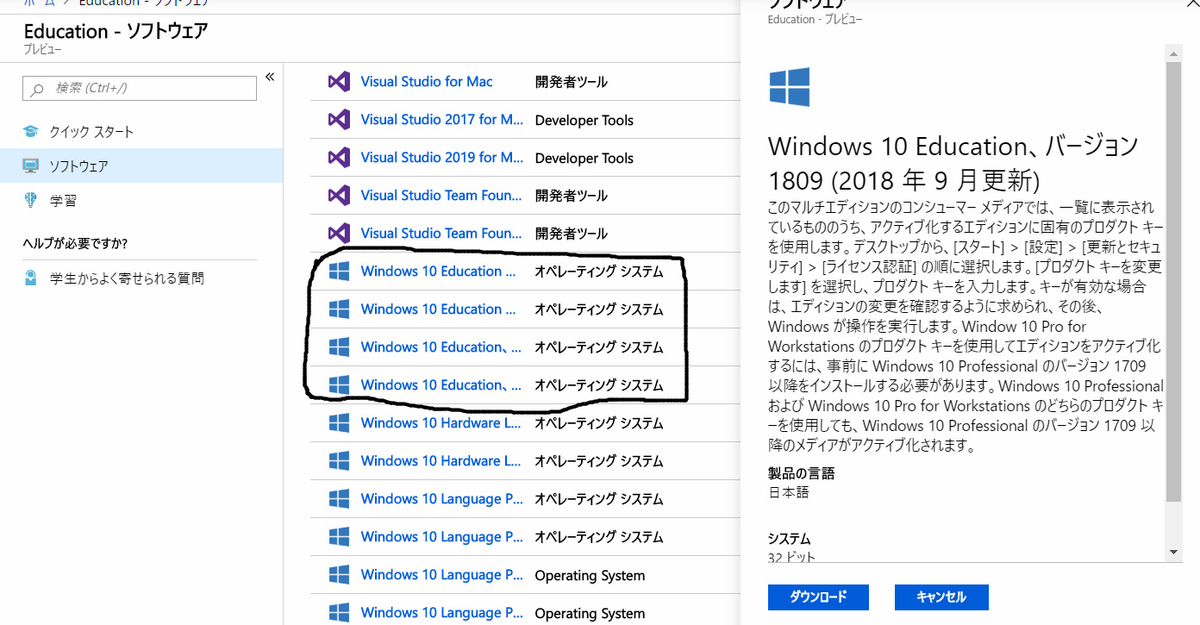Select the 学習 award icon in sidebar

32,201
